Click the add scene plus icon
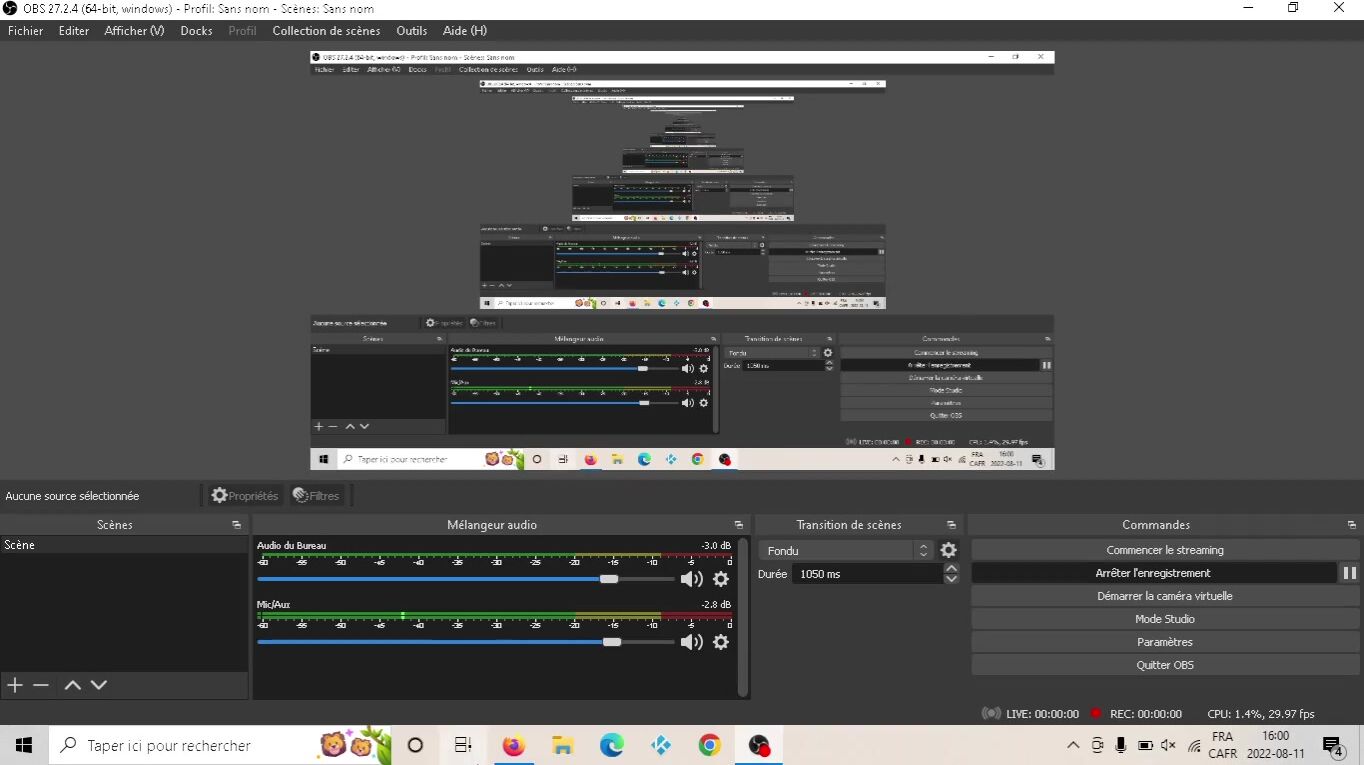This screenshot has height=765, width=1364. pyautogui.click(x=15, y=685)
